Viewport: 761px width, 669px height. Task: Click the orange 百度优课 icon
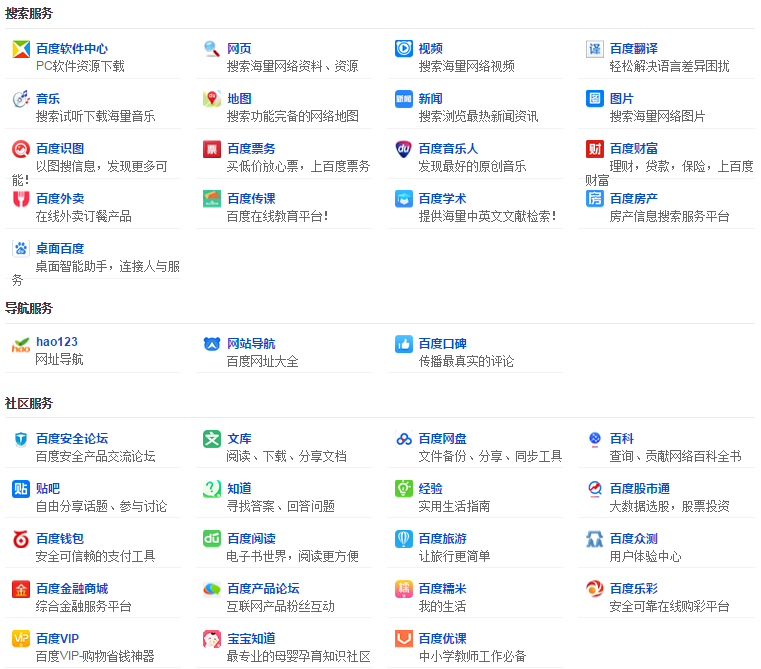pos(403,639)
